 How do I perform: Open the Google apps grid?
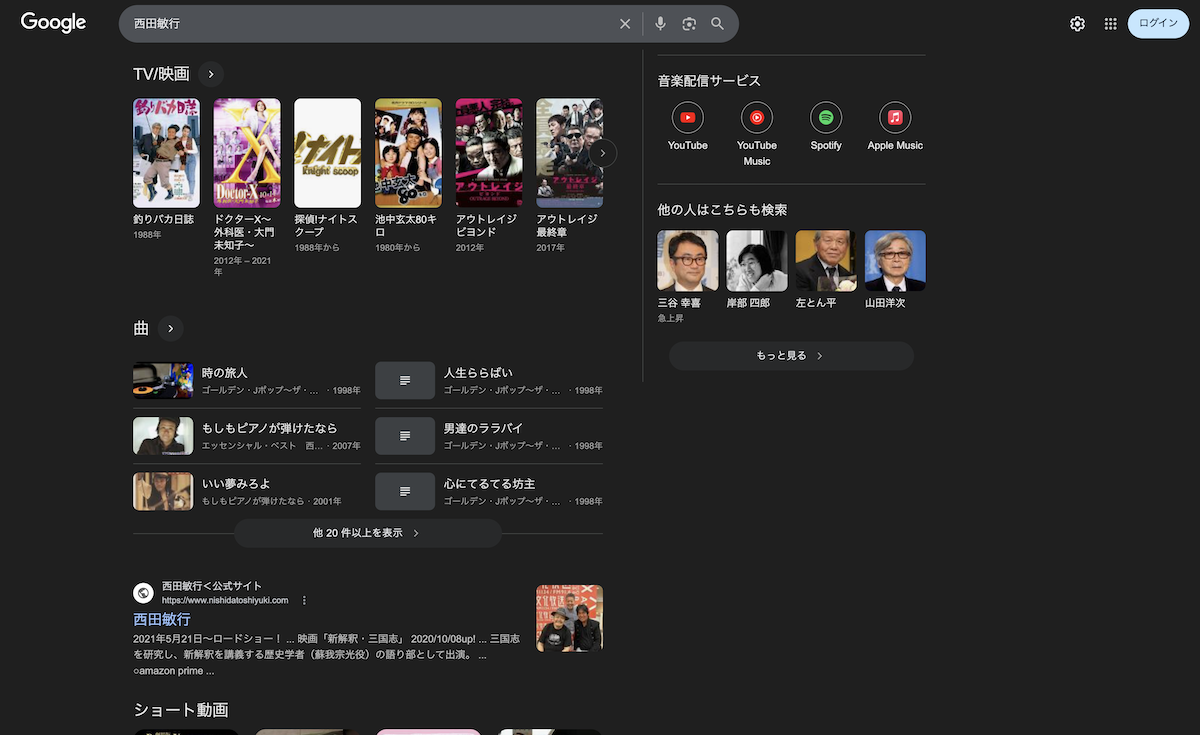pos(1110,24)
